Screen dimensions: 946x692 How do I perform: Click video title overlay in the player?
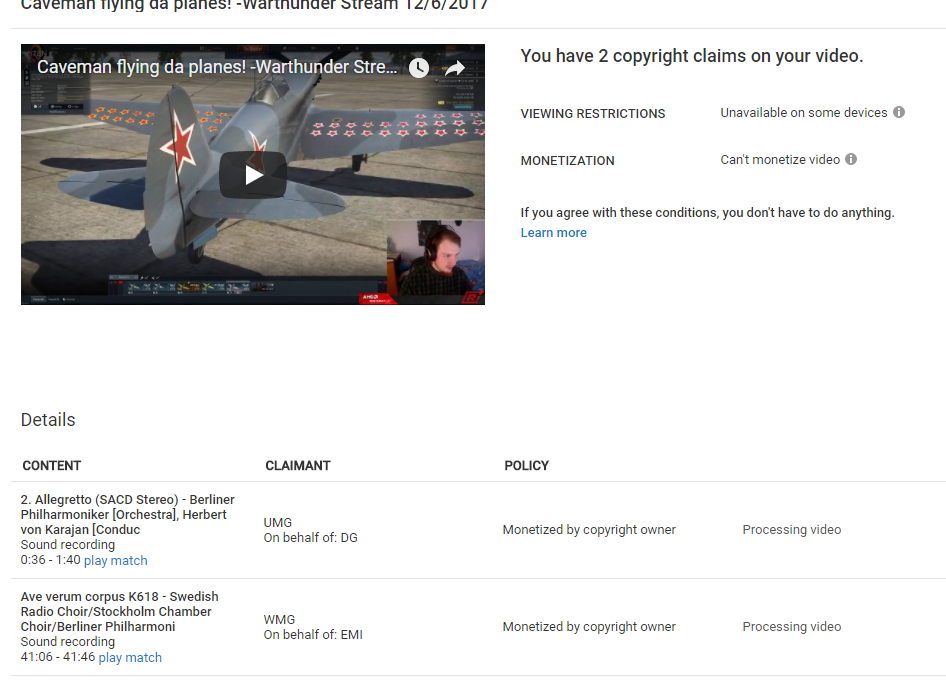point(217,67)
